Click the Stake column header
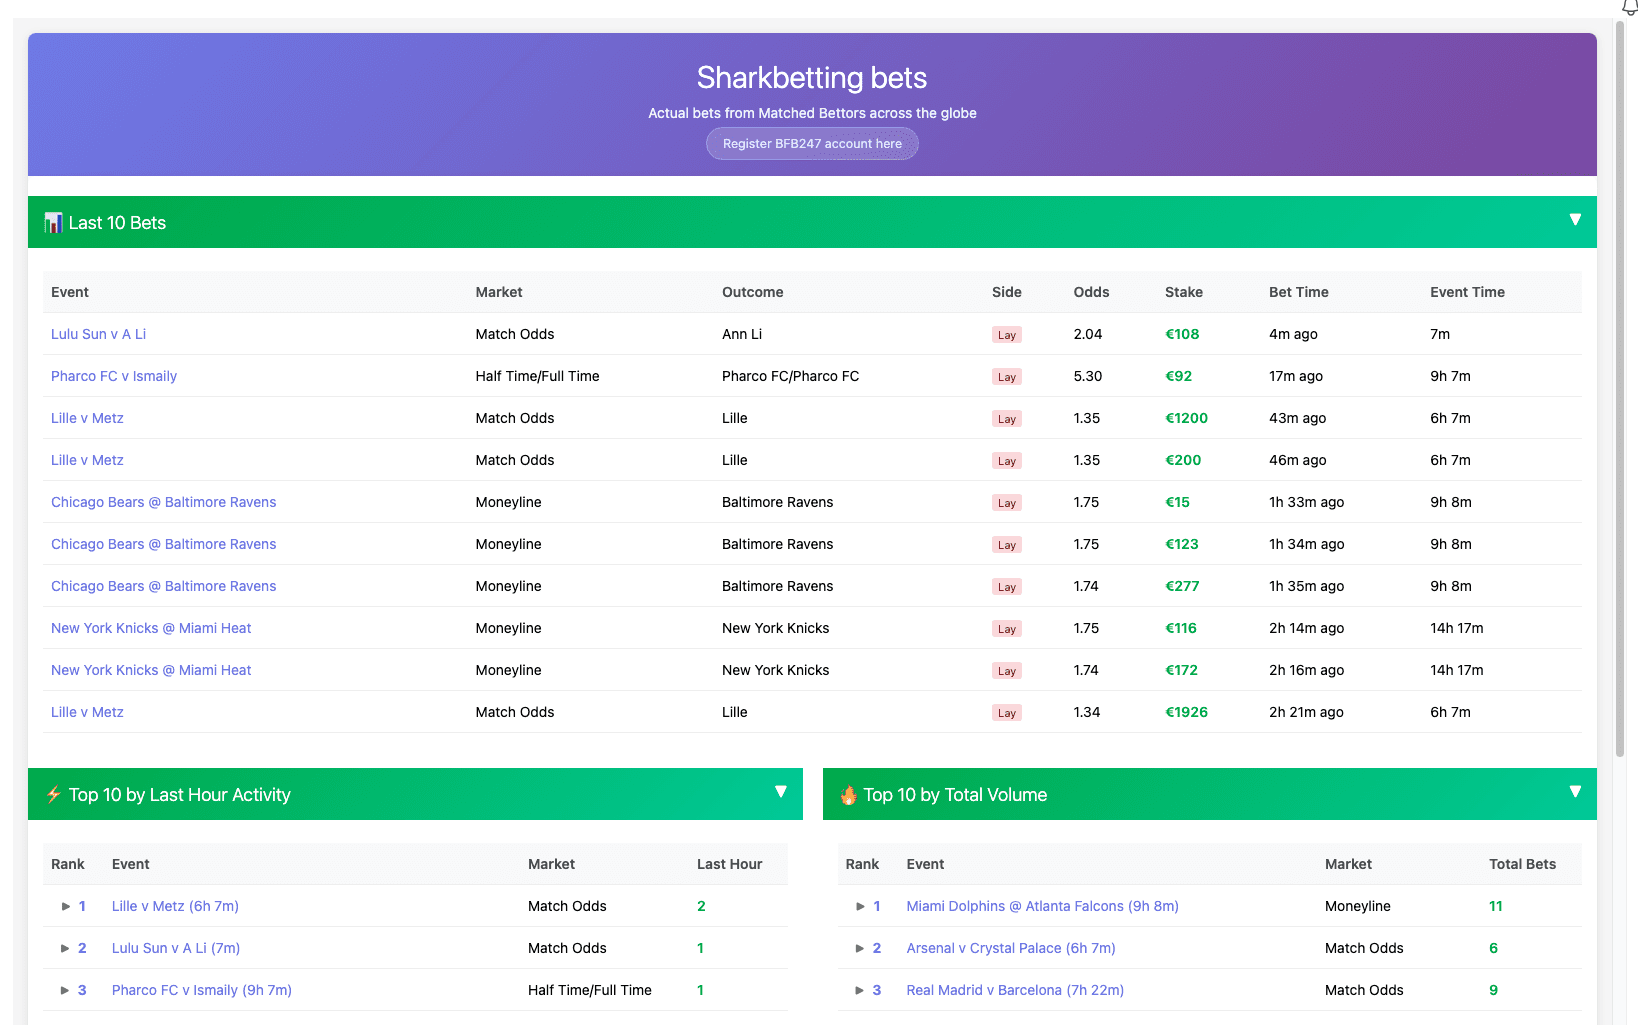The width and height of the screenshot is (1638, 1025). tap(1183, 292)
